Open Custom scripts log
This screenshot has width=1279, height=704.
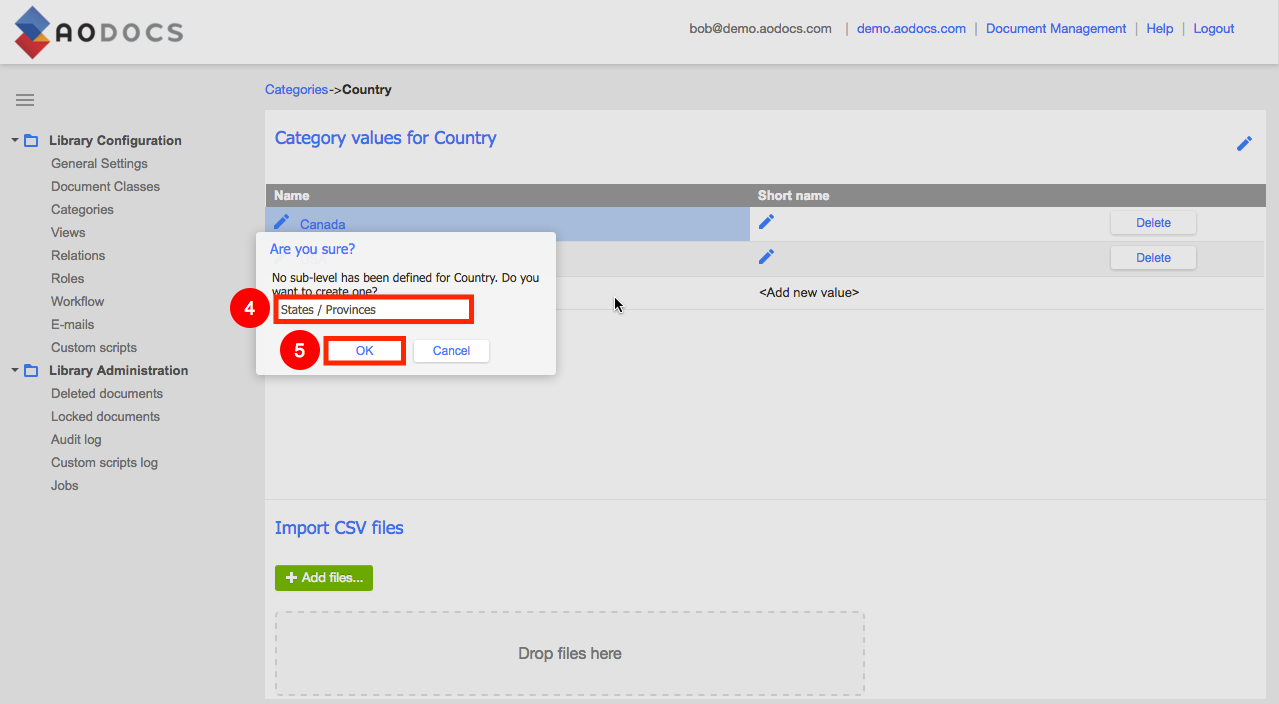click(x=104, y=463)
